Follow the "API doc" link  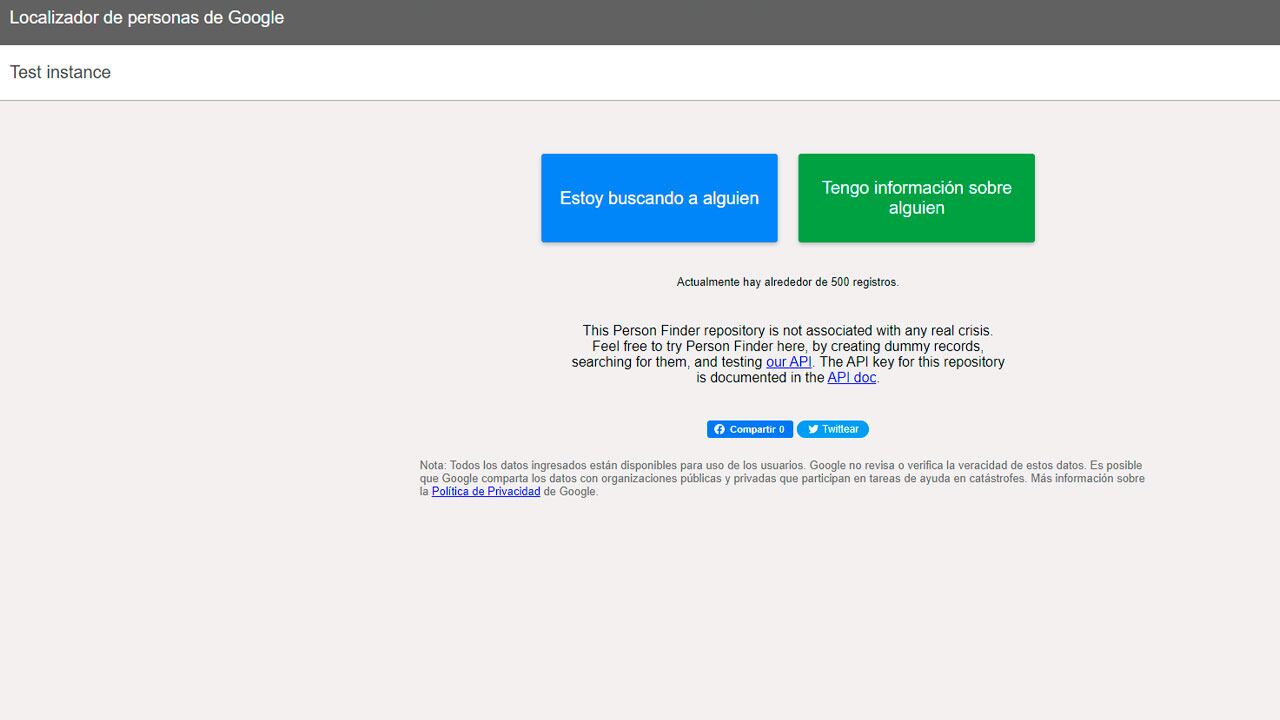(851, 378)
